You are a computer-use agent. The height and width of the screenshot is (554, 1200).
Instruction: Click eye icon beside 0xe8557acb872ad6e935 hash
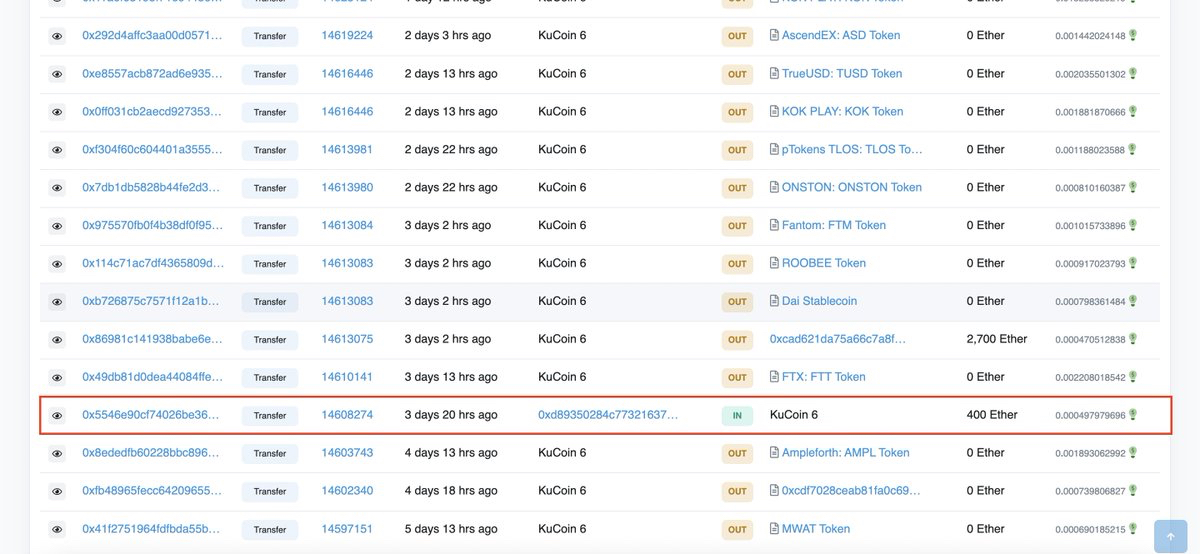pyautogui.click(x=57, y=74)
